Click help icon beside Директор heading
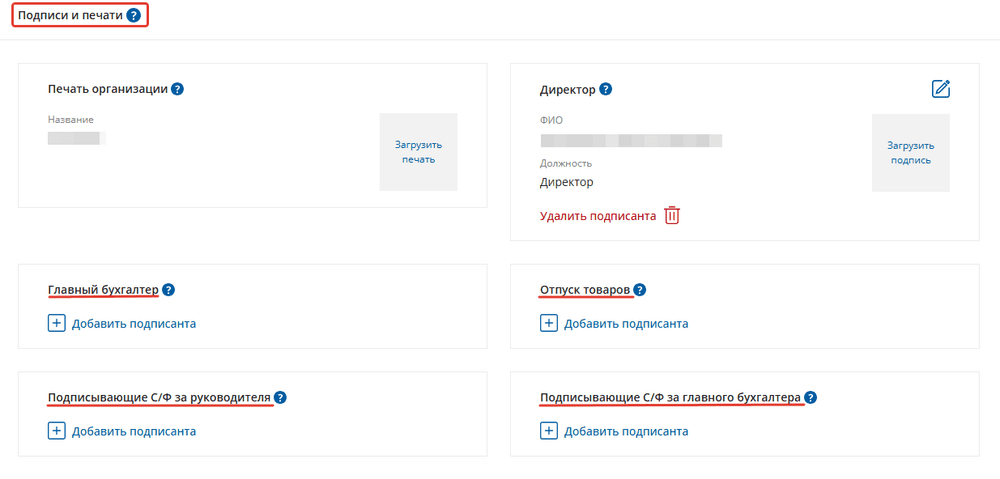This screenshot has height=479, width=1000. click(x=605, y=89)
